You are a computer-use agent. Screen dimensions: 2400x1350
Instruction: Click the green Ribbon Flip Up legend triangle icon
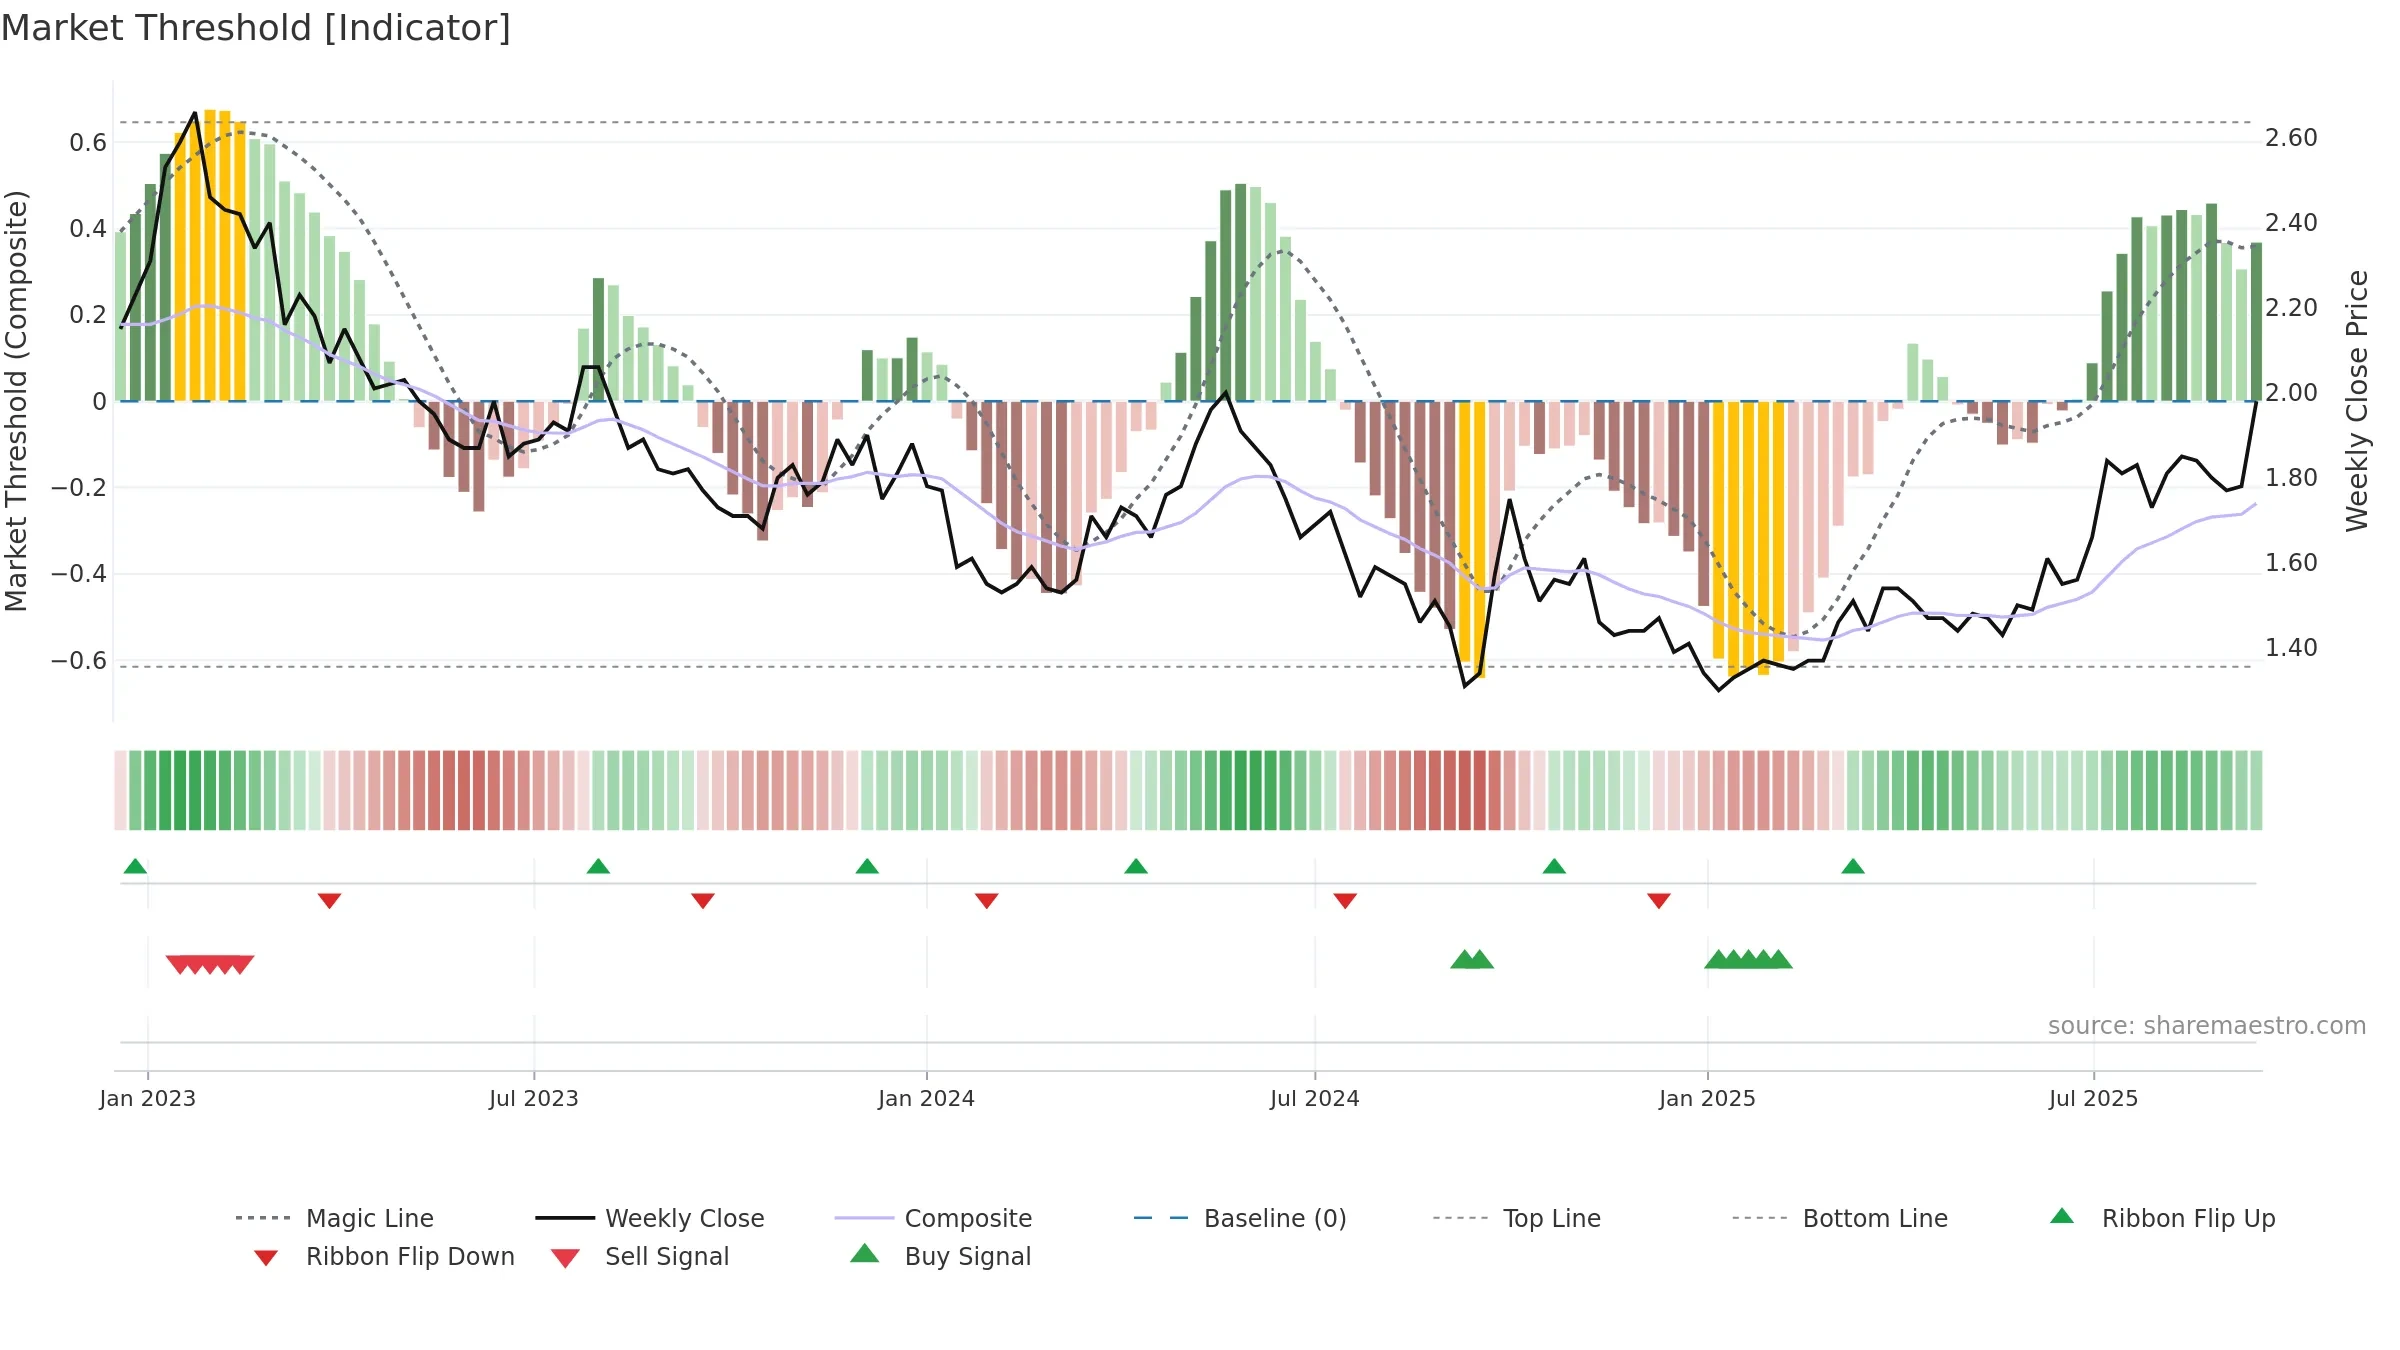coord(2062,1216)
